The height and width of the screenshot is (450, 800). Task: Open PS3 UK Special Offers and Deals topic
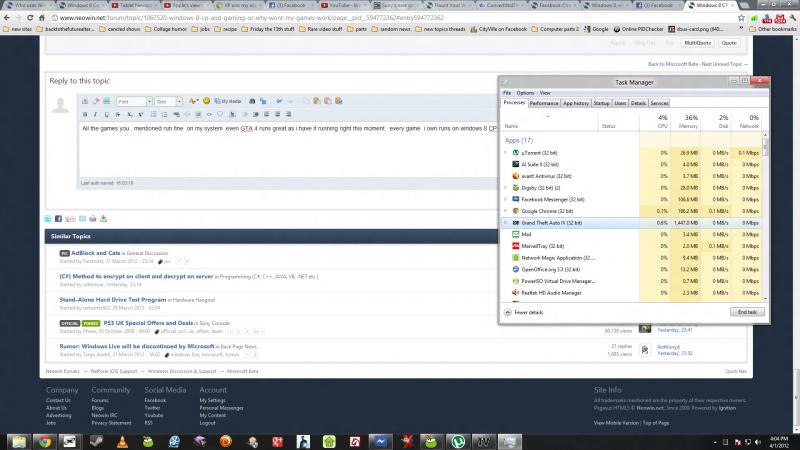click(x=148, y=323)
